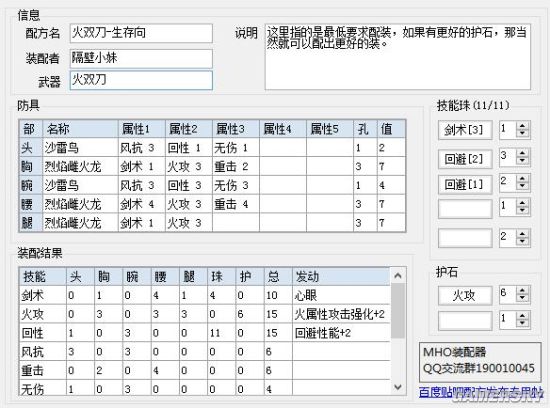Click the 技能 column header in results
Image resolution: width=550 pixels, height=408 pixels.
pos(42,276)
